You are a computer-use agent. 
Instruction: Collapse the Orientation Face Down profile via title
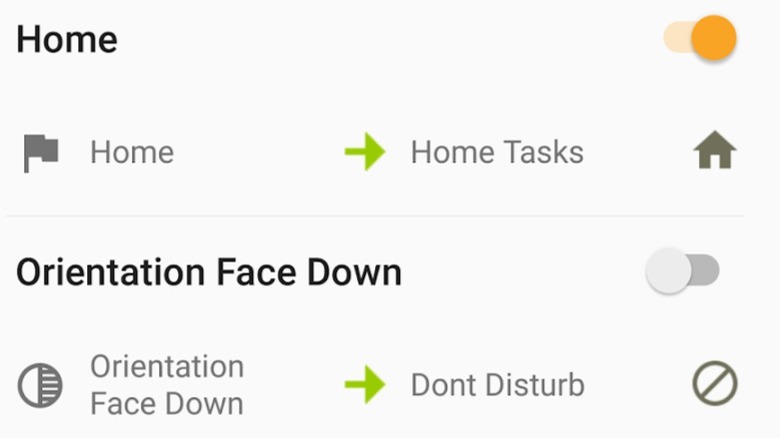tap(209, 272)
